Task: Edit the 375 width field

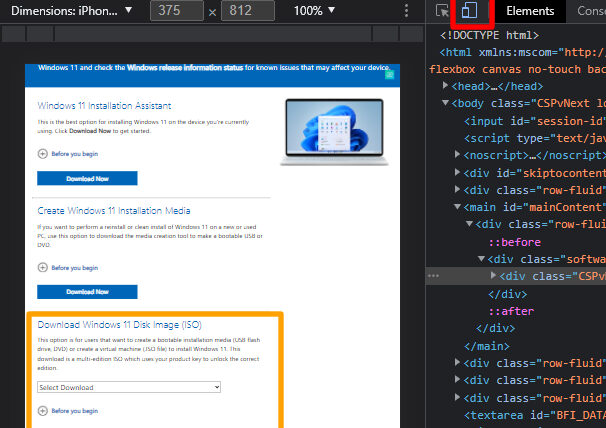Action: pyautogui.click(x=177, y=10)
